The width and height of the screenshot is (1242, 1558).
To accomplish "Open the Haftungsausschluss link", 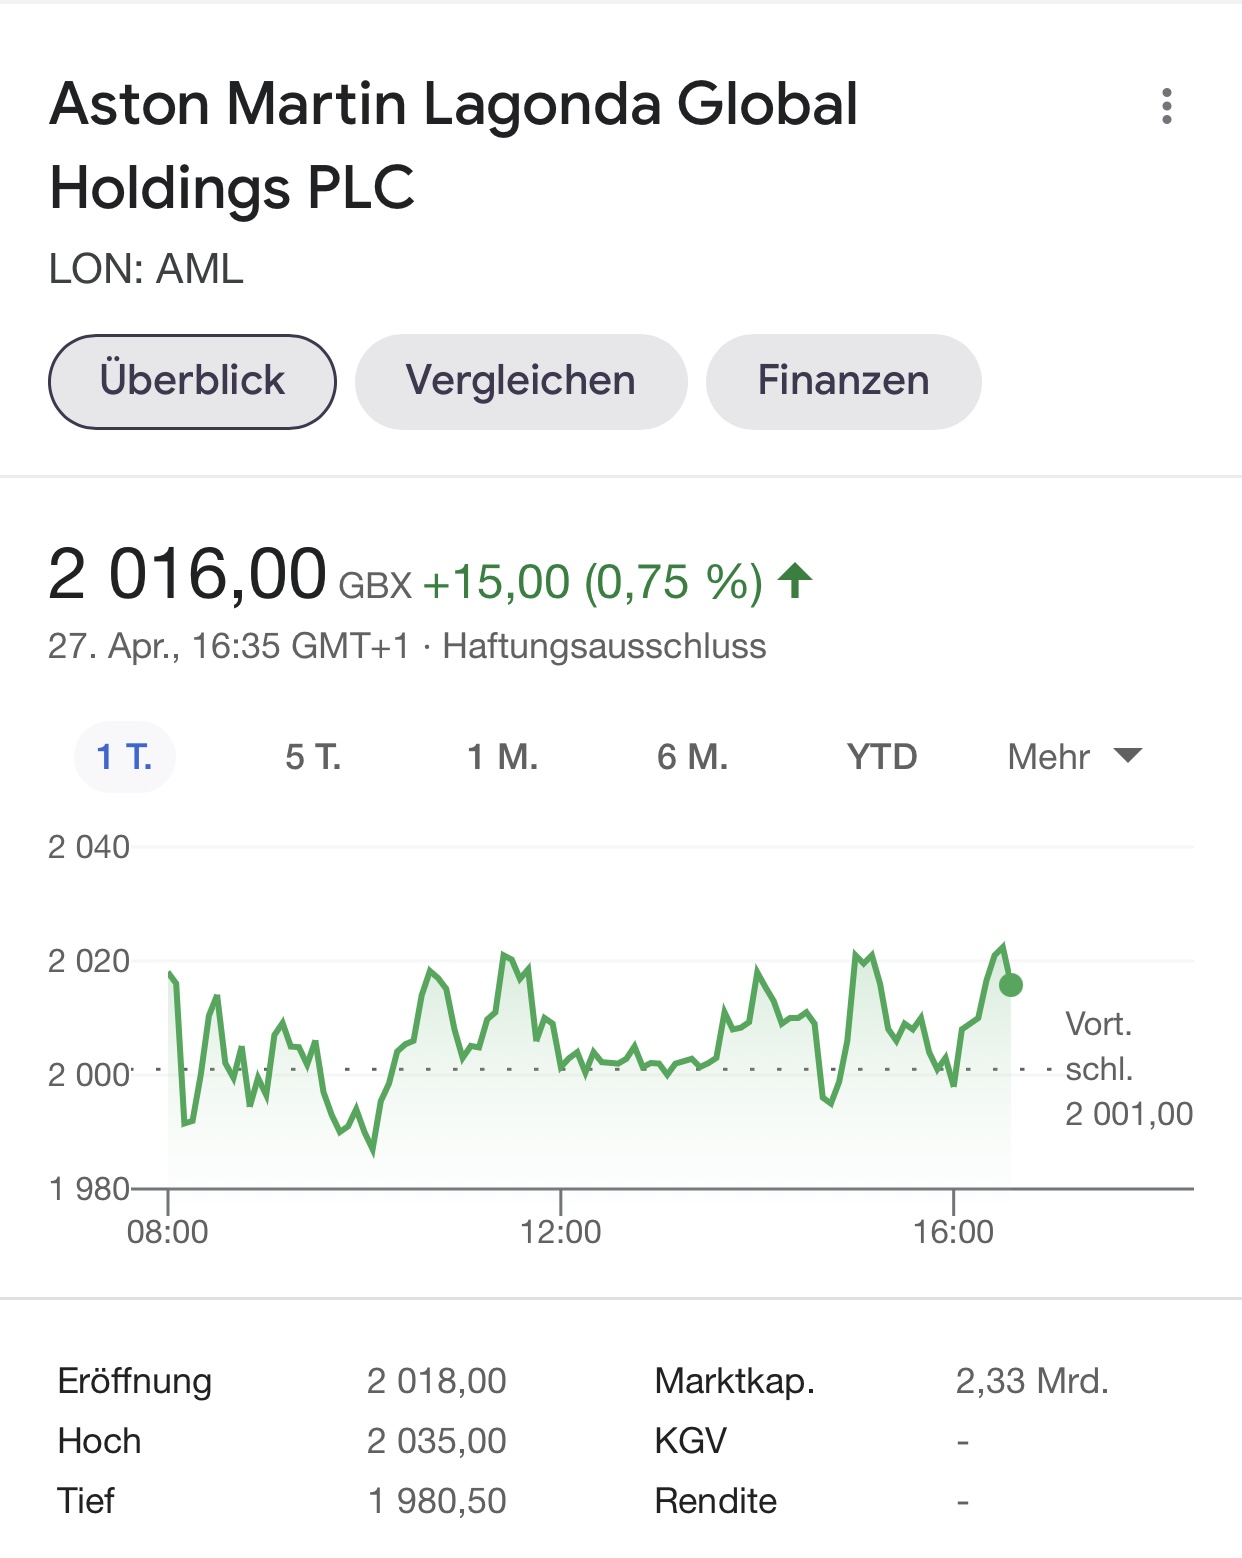I will point(605,646).
